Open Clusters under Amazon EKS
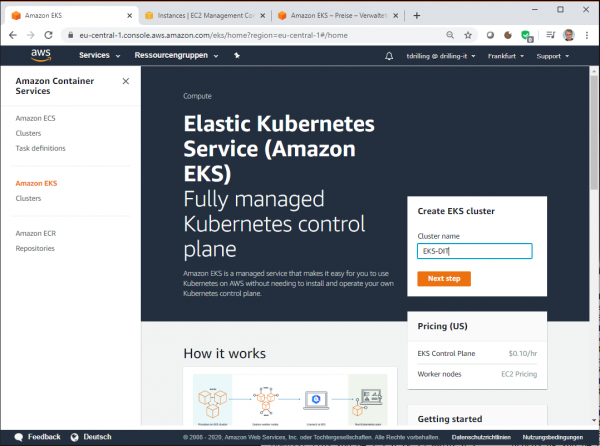The height and width of the screenshot is (446, 600). [28, 198]
